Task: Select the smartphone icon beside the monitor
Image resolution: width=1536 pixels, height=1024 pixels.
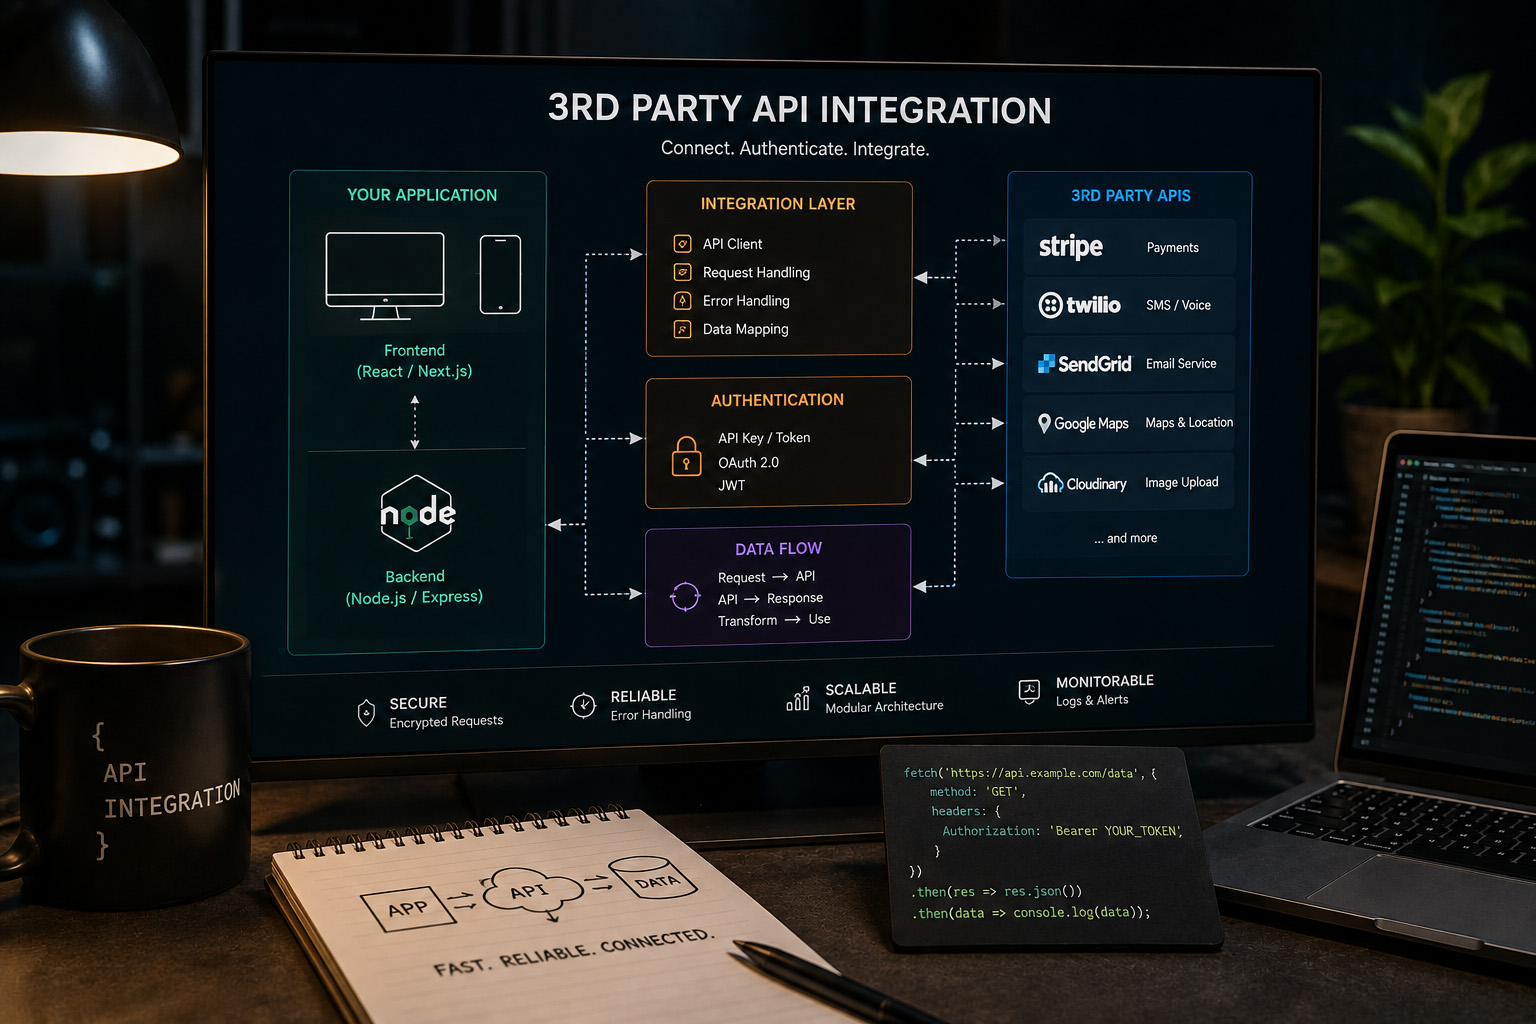Action: 500,275
